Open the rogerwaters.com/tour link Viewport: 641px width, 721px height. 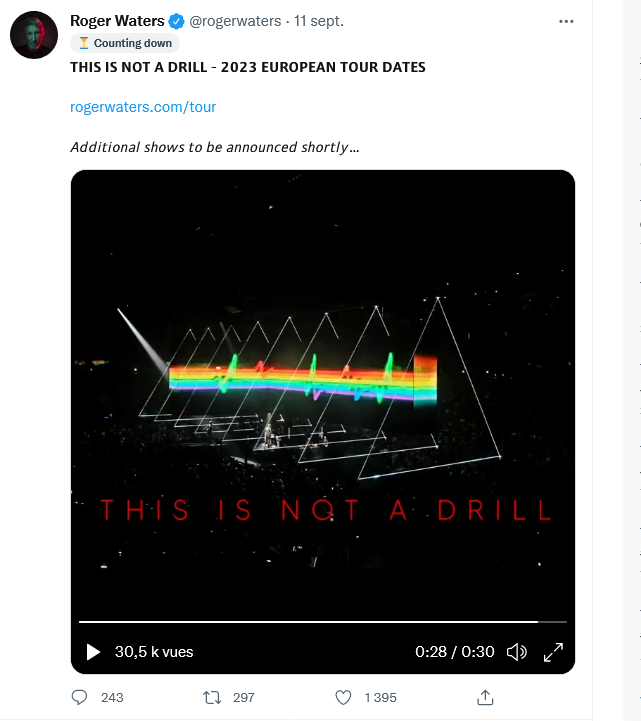[x=143, y=106]
